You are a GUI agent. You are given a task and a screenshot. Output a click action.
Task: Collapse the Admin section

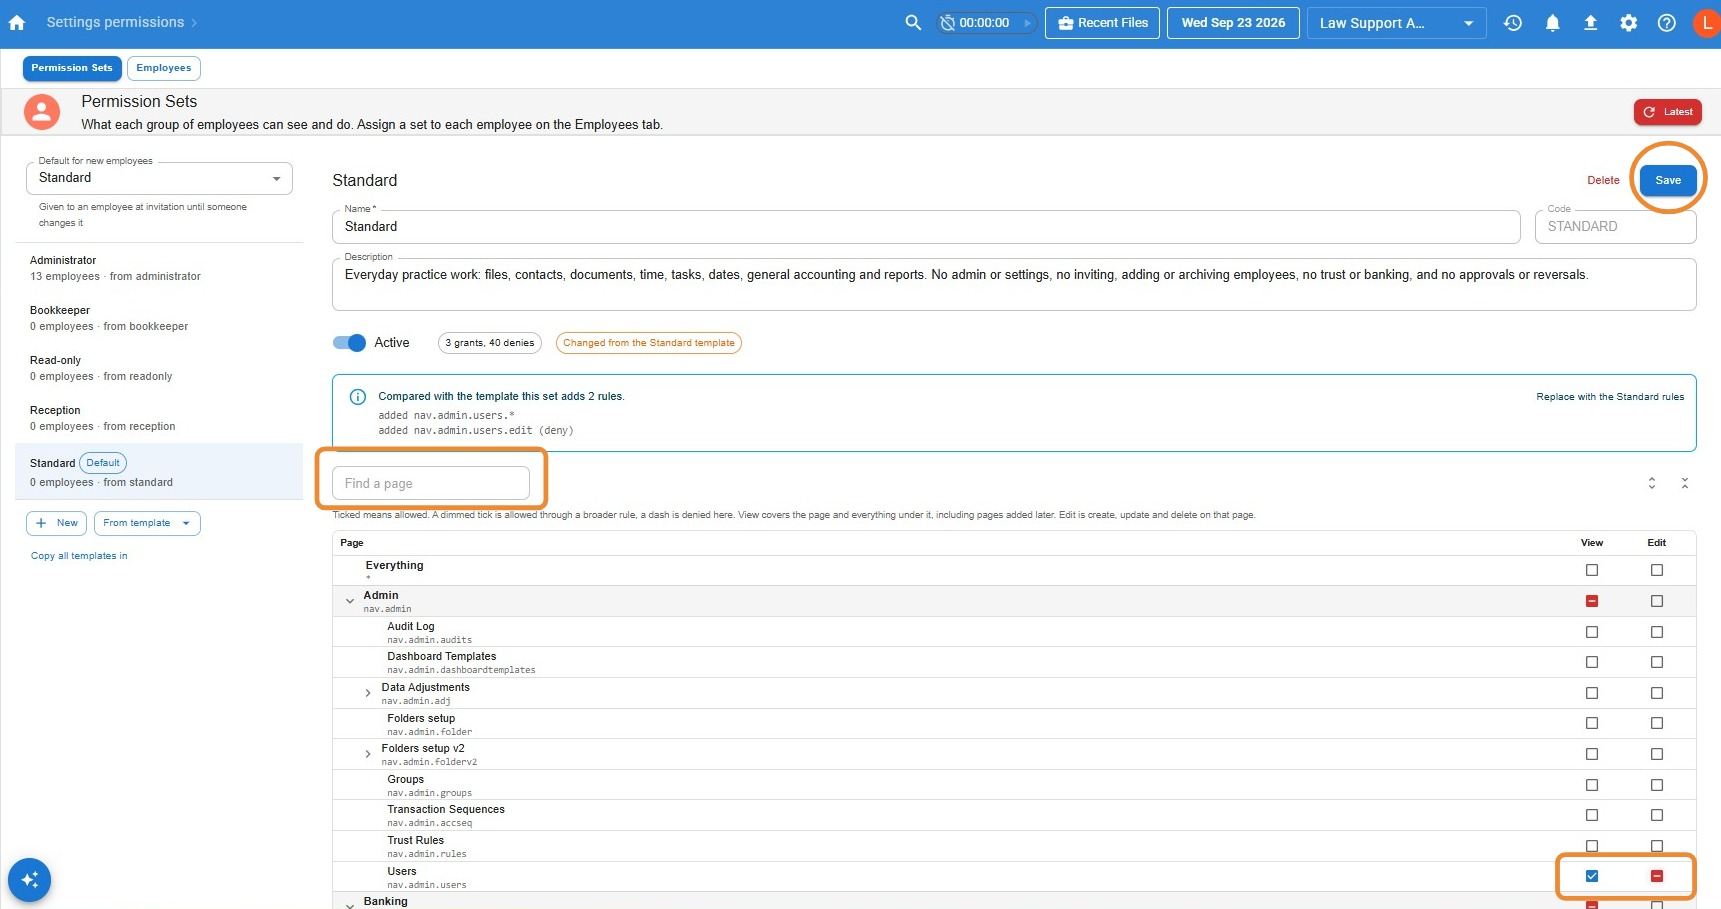tap(350, 601)
